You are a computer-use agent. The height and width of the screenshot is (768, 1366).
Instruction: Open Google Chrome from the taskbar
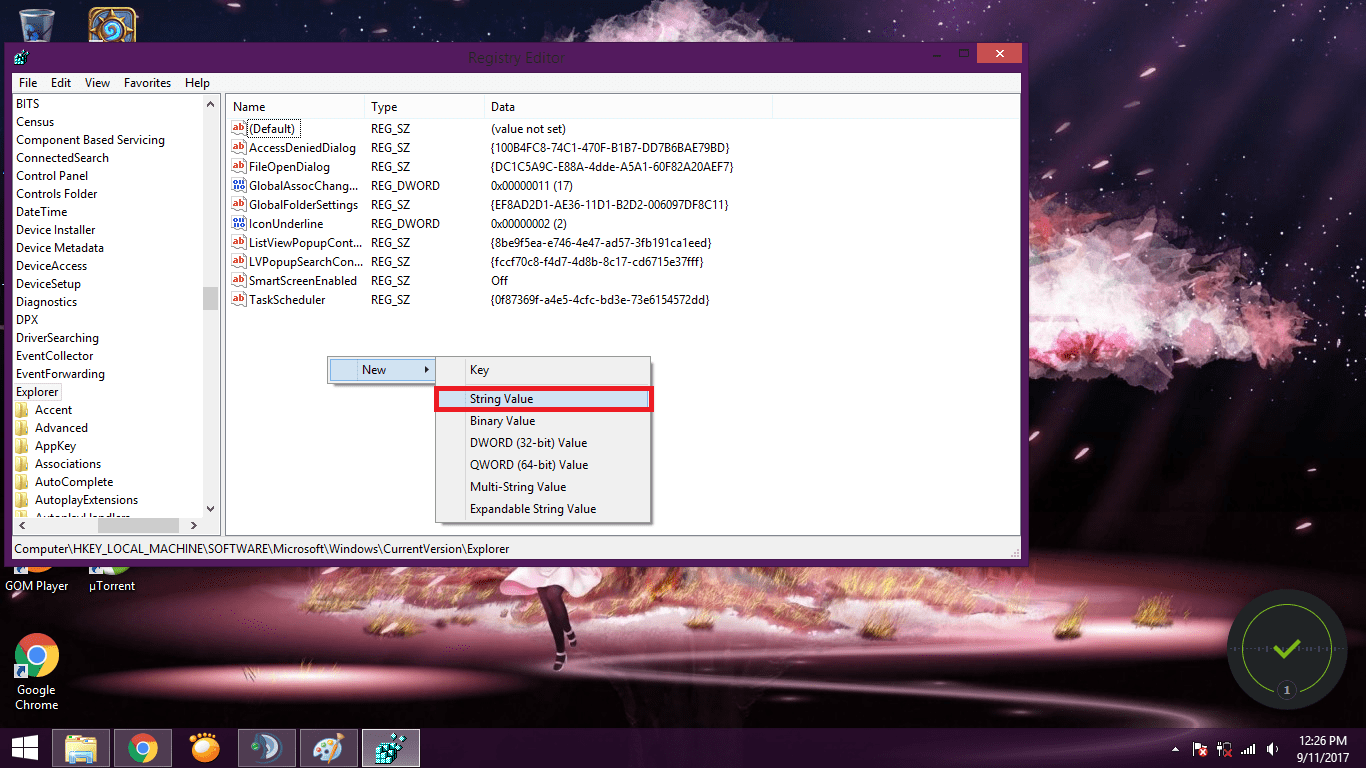tap(142, 747)
